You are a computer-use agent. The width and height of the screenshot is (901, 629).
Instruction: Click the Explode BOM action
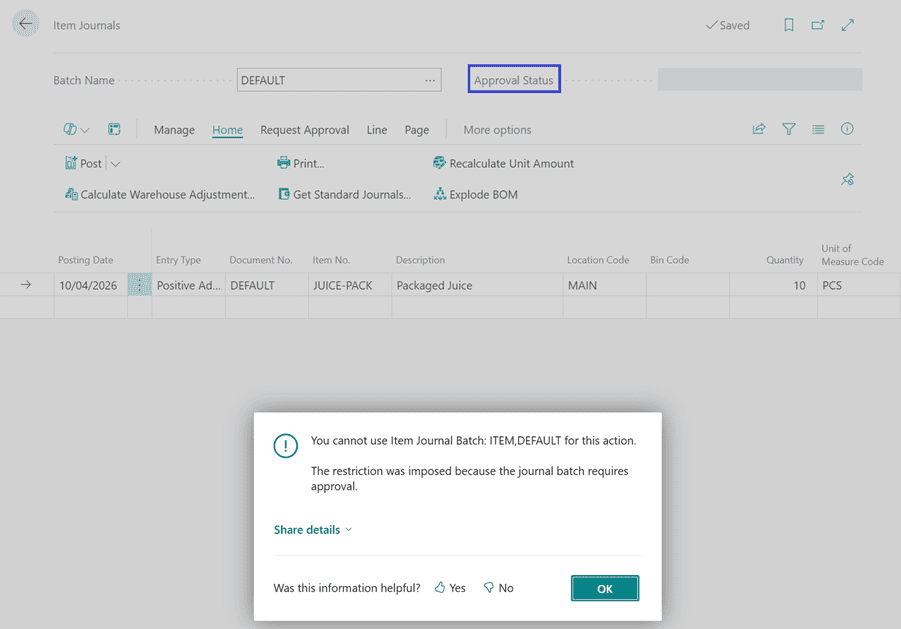[476, 195]
